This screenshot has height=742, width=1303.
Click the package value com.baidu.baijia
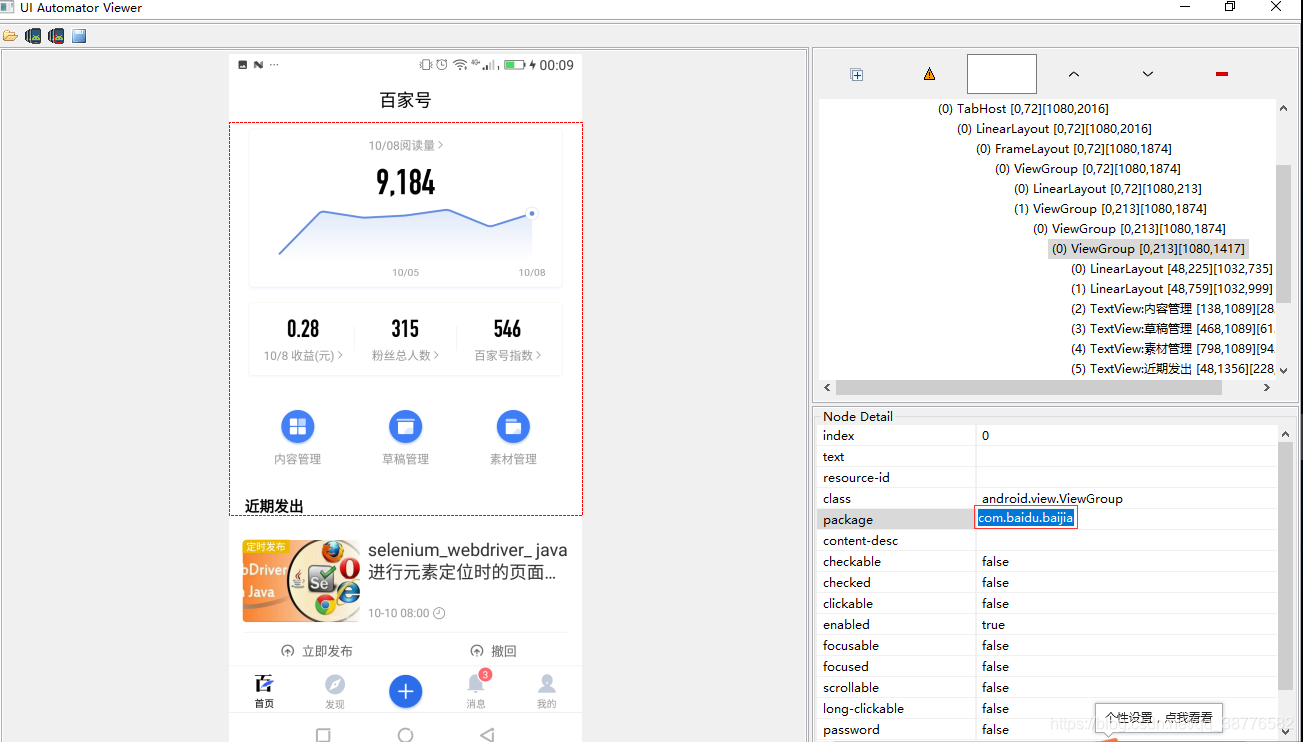[1026, 518]
